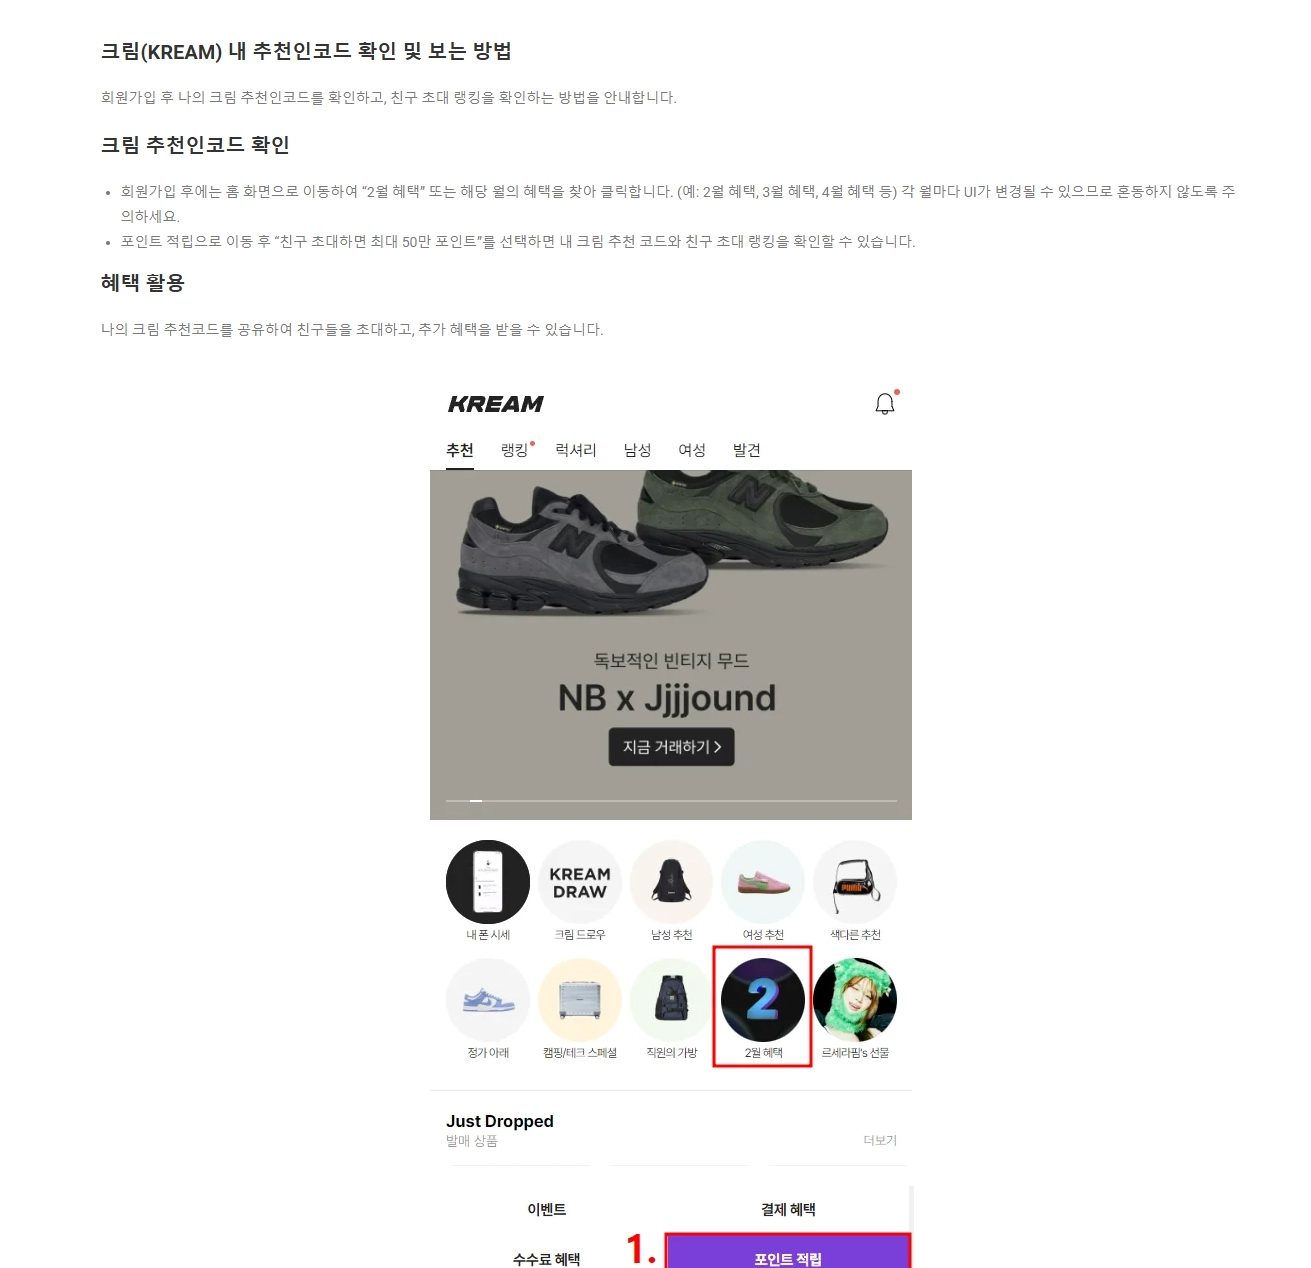The height and width of the screenshot is (1268, 1311).
Task: Open the notification bell icon
Action: [885, 404]
